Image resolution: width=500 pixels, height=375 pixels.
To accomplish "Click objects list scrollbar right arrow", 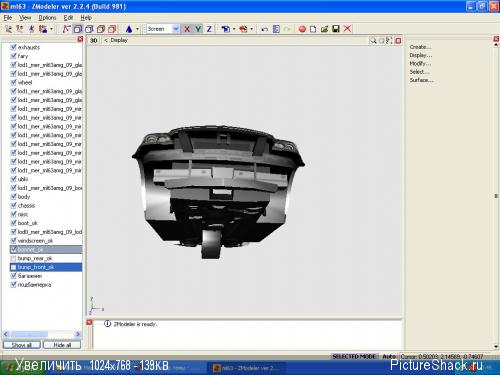I will point(78,334).
